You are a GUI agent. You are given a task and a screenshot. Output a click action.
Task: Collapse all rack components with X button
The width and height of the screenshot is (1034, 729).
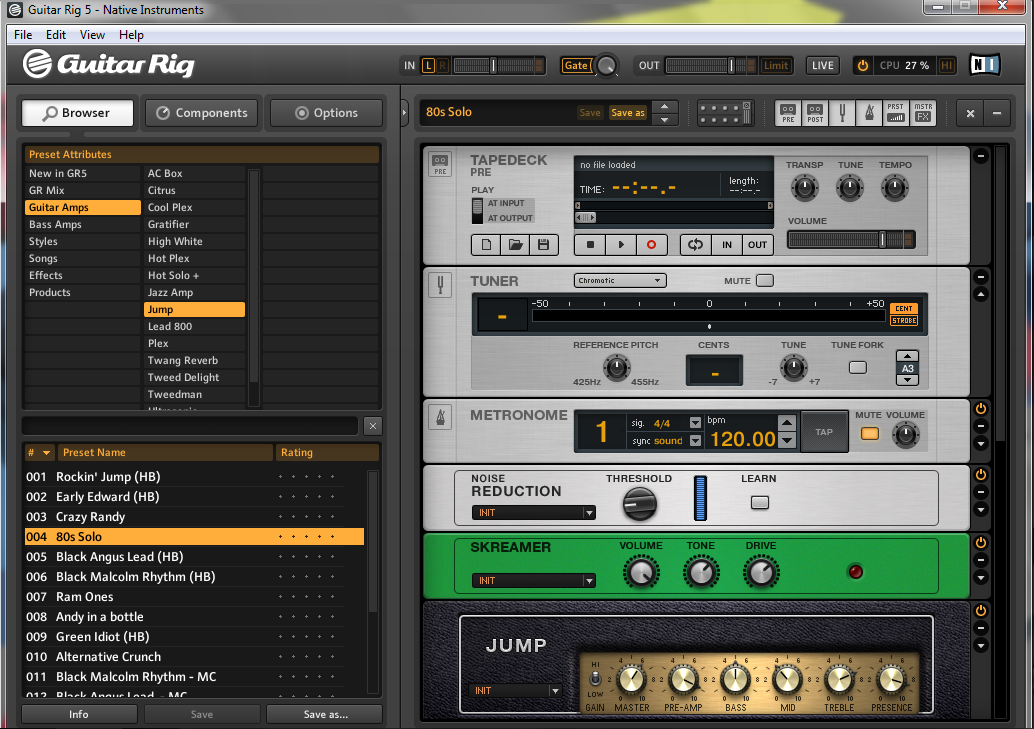(970, 113)
